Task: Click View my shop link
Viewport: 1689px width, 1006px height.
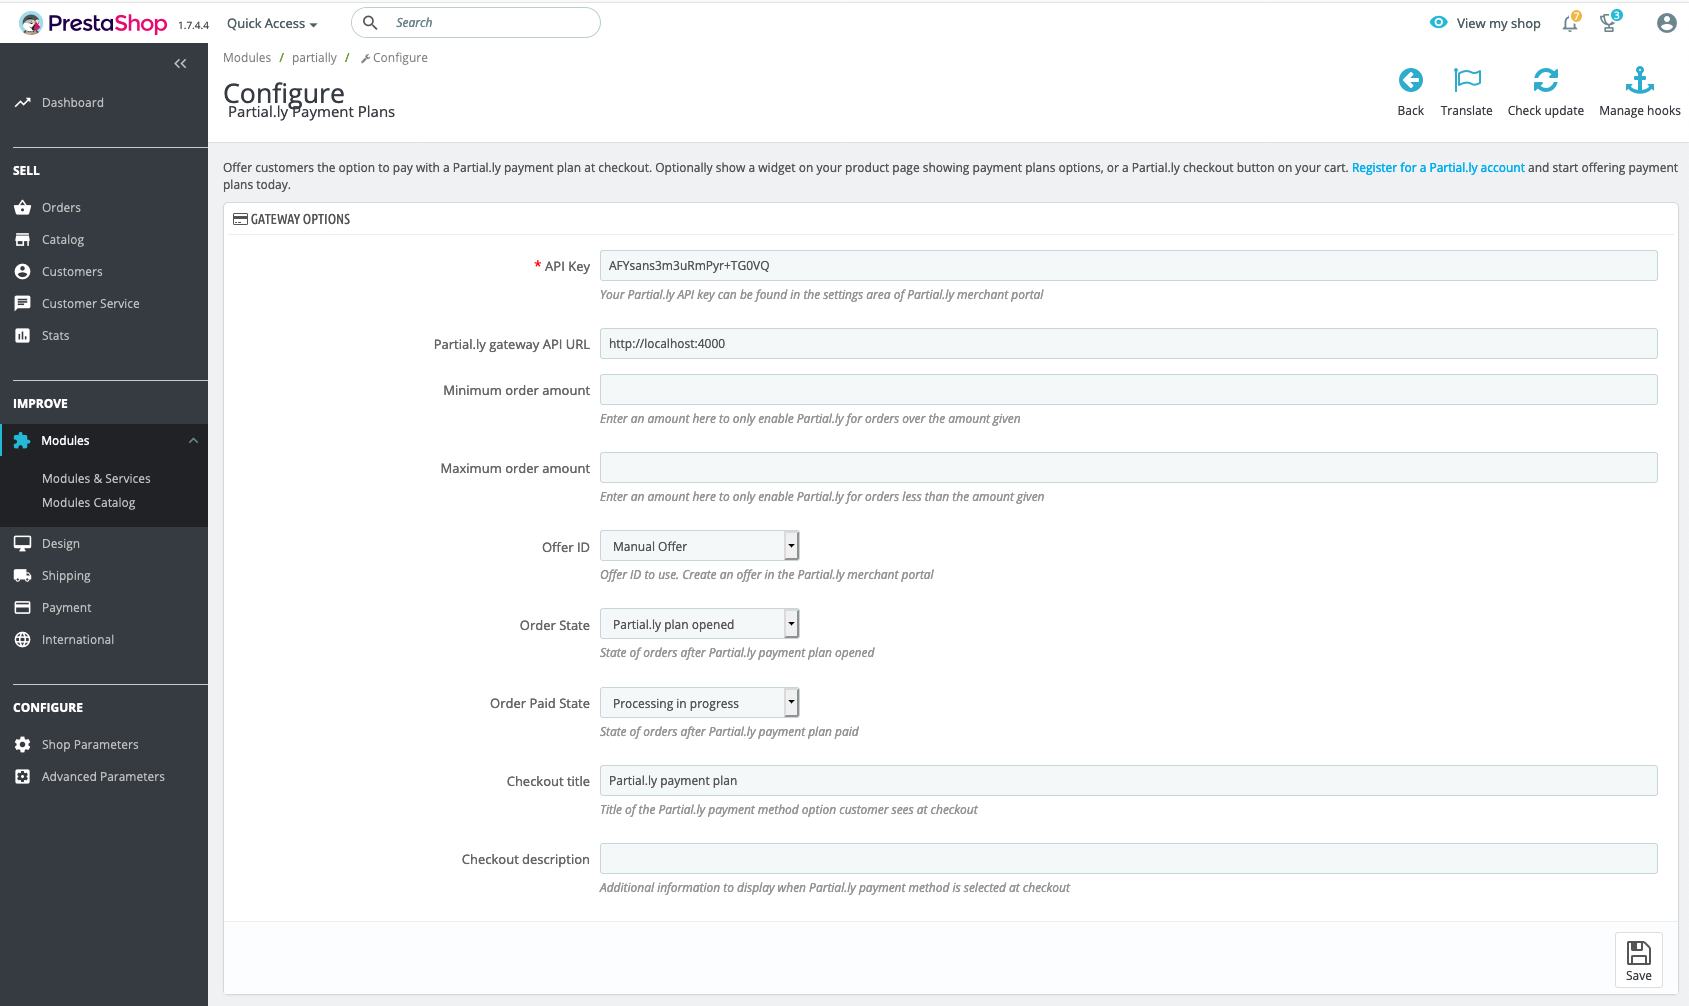Action: 1498,23
